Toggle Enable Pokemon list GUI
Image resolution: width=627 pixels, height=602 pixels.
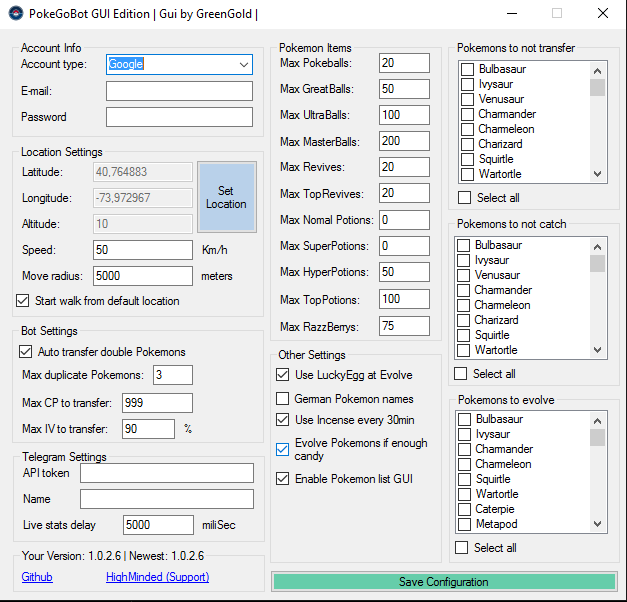[x=283, y=479]
